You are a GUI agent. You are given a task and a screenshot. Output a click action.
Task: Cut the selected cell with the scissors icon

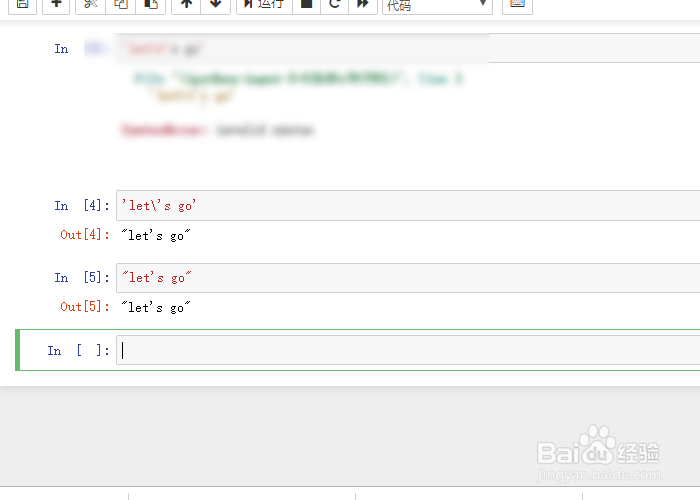(x=91, y=5)
